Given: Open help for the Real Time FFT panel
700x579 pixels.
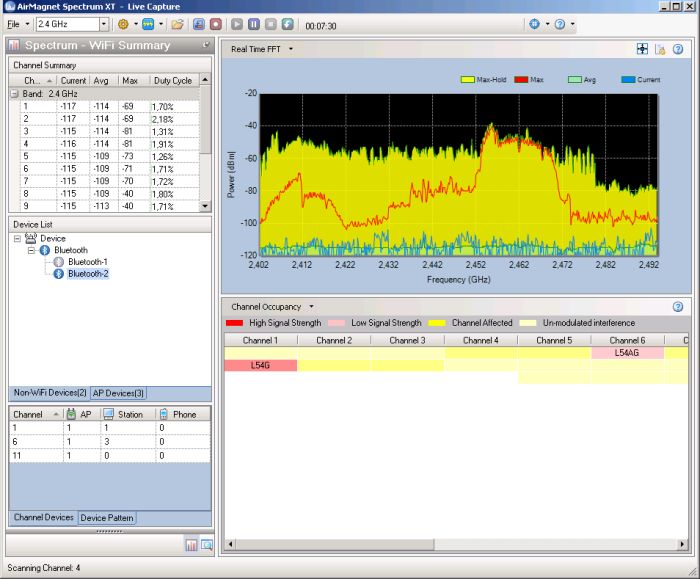Looking at the screenshot, I should point(677,48).
